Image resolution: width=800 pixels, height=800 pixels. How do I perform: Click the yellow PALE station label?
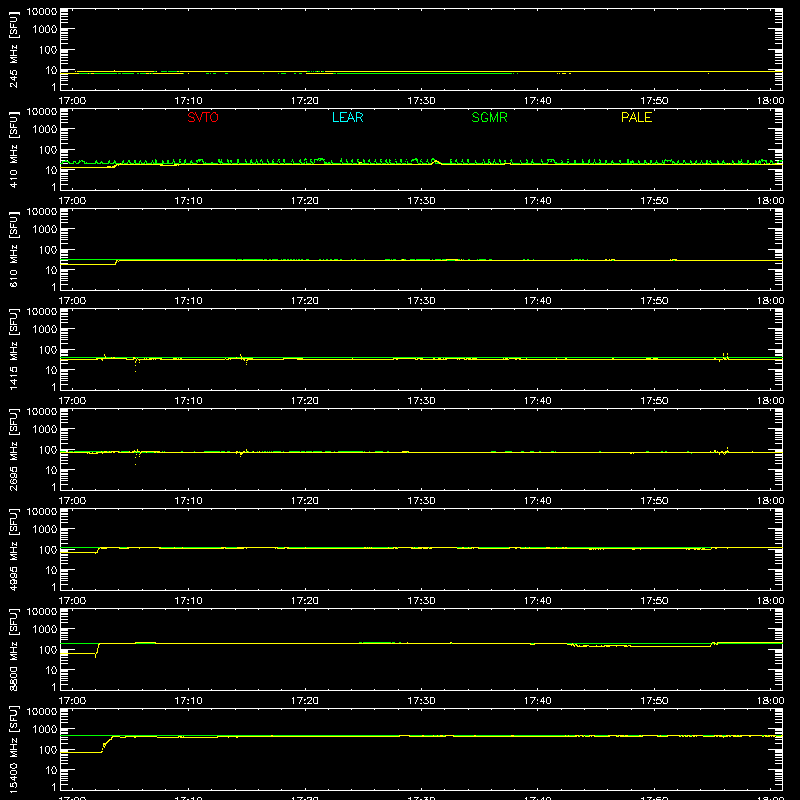pyautogui.click(x=636, y=117)
